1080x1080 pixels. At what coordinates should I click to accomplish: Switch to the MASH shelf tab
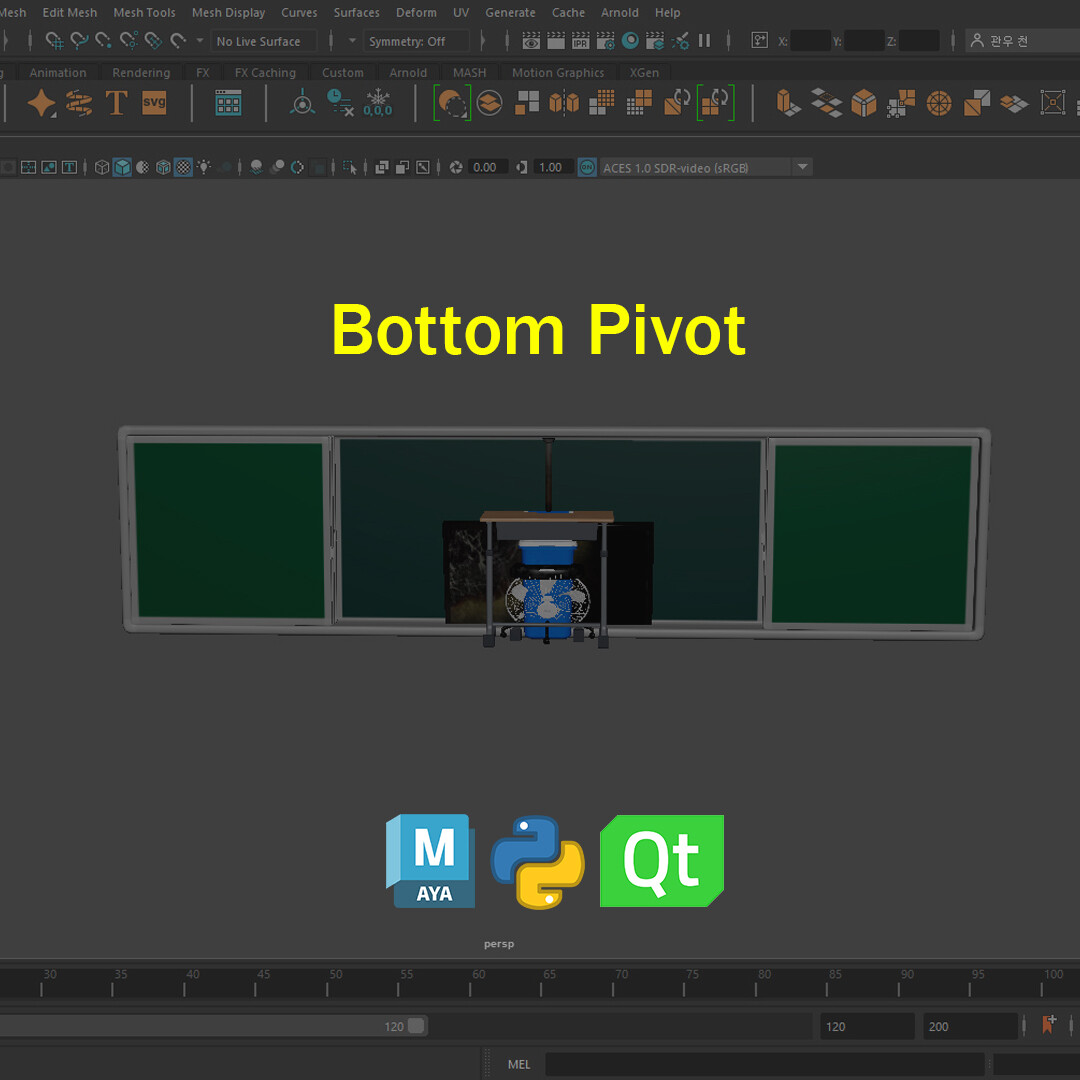point(469,72)
